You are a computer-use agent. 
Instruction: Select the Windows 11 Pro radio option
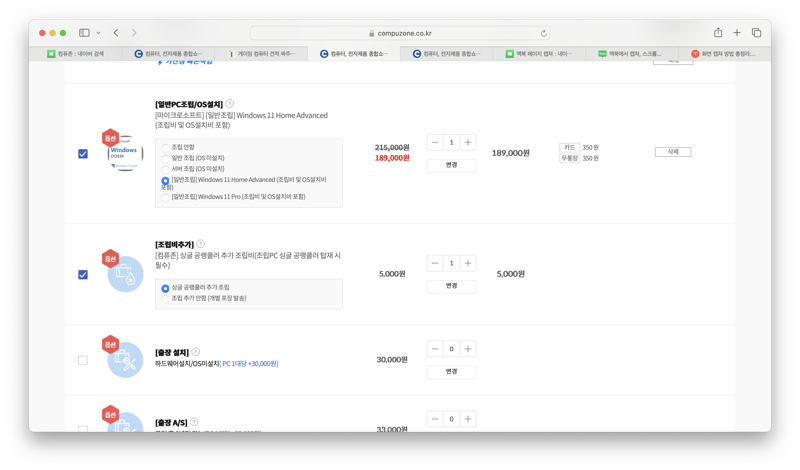pyautogui.click(x=165, y=197)
